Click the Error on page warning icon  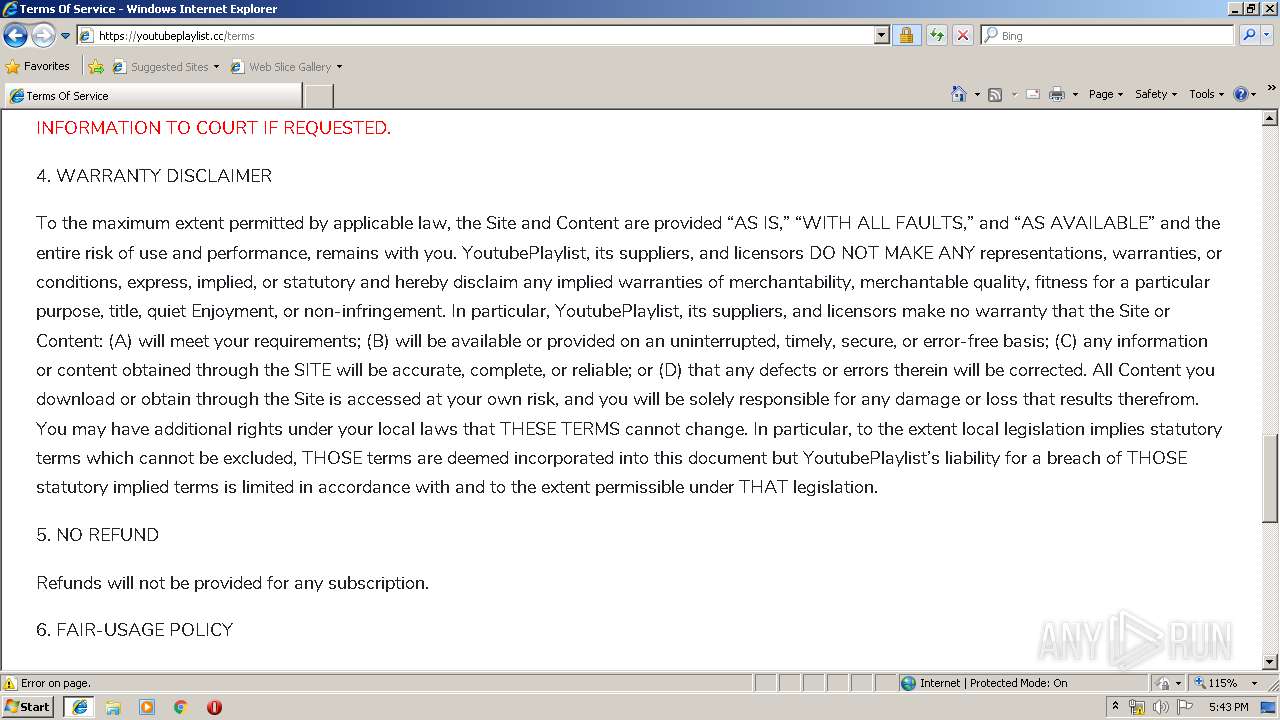pyautogui.click(x=10, y=683)
